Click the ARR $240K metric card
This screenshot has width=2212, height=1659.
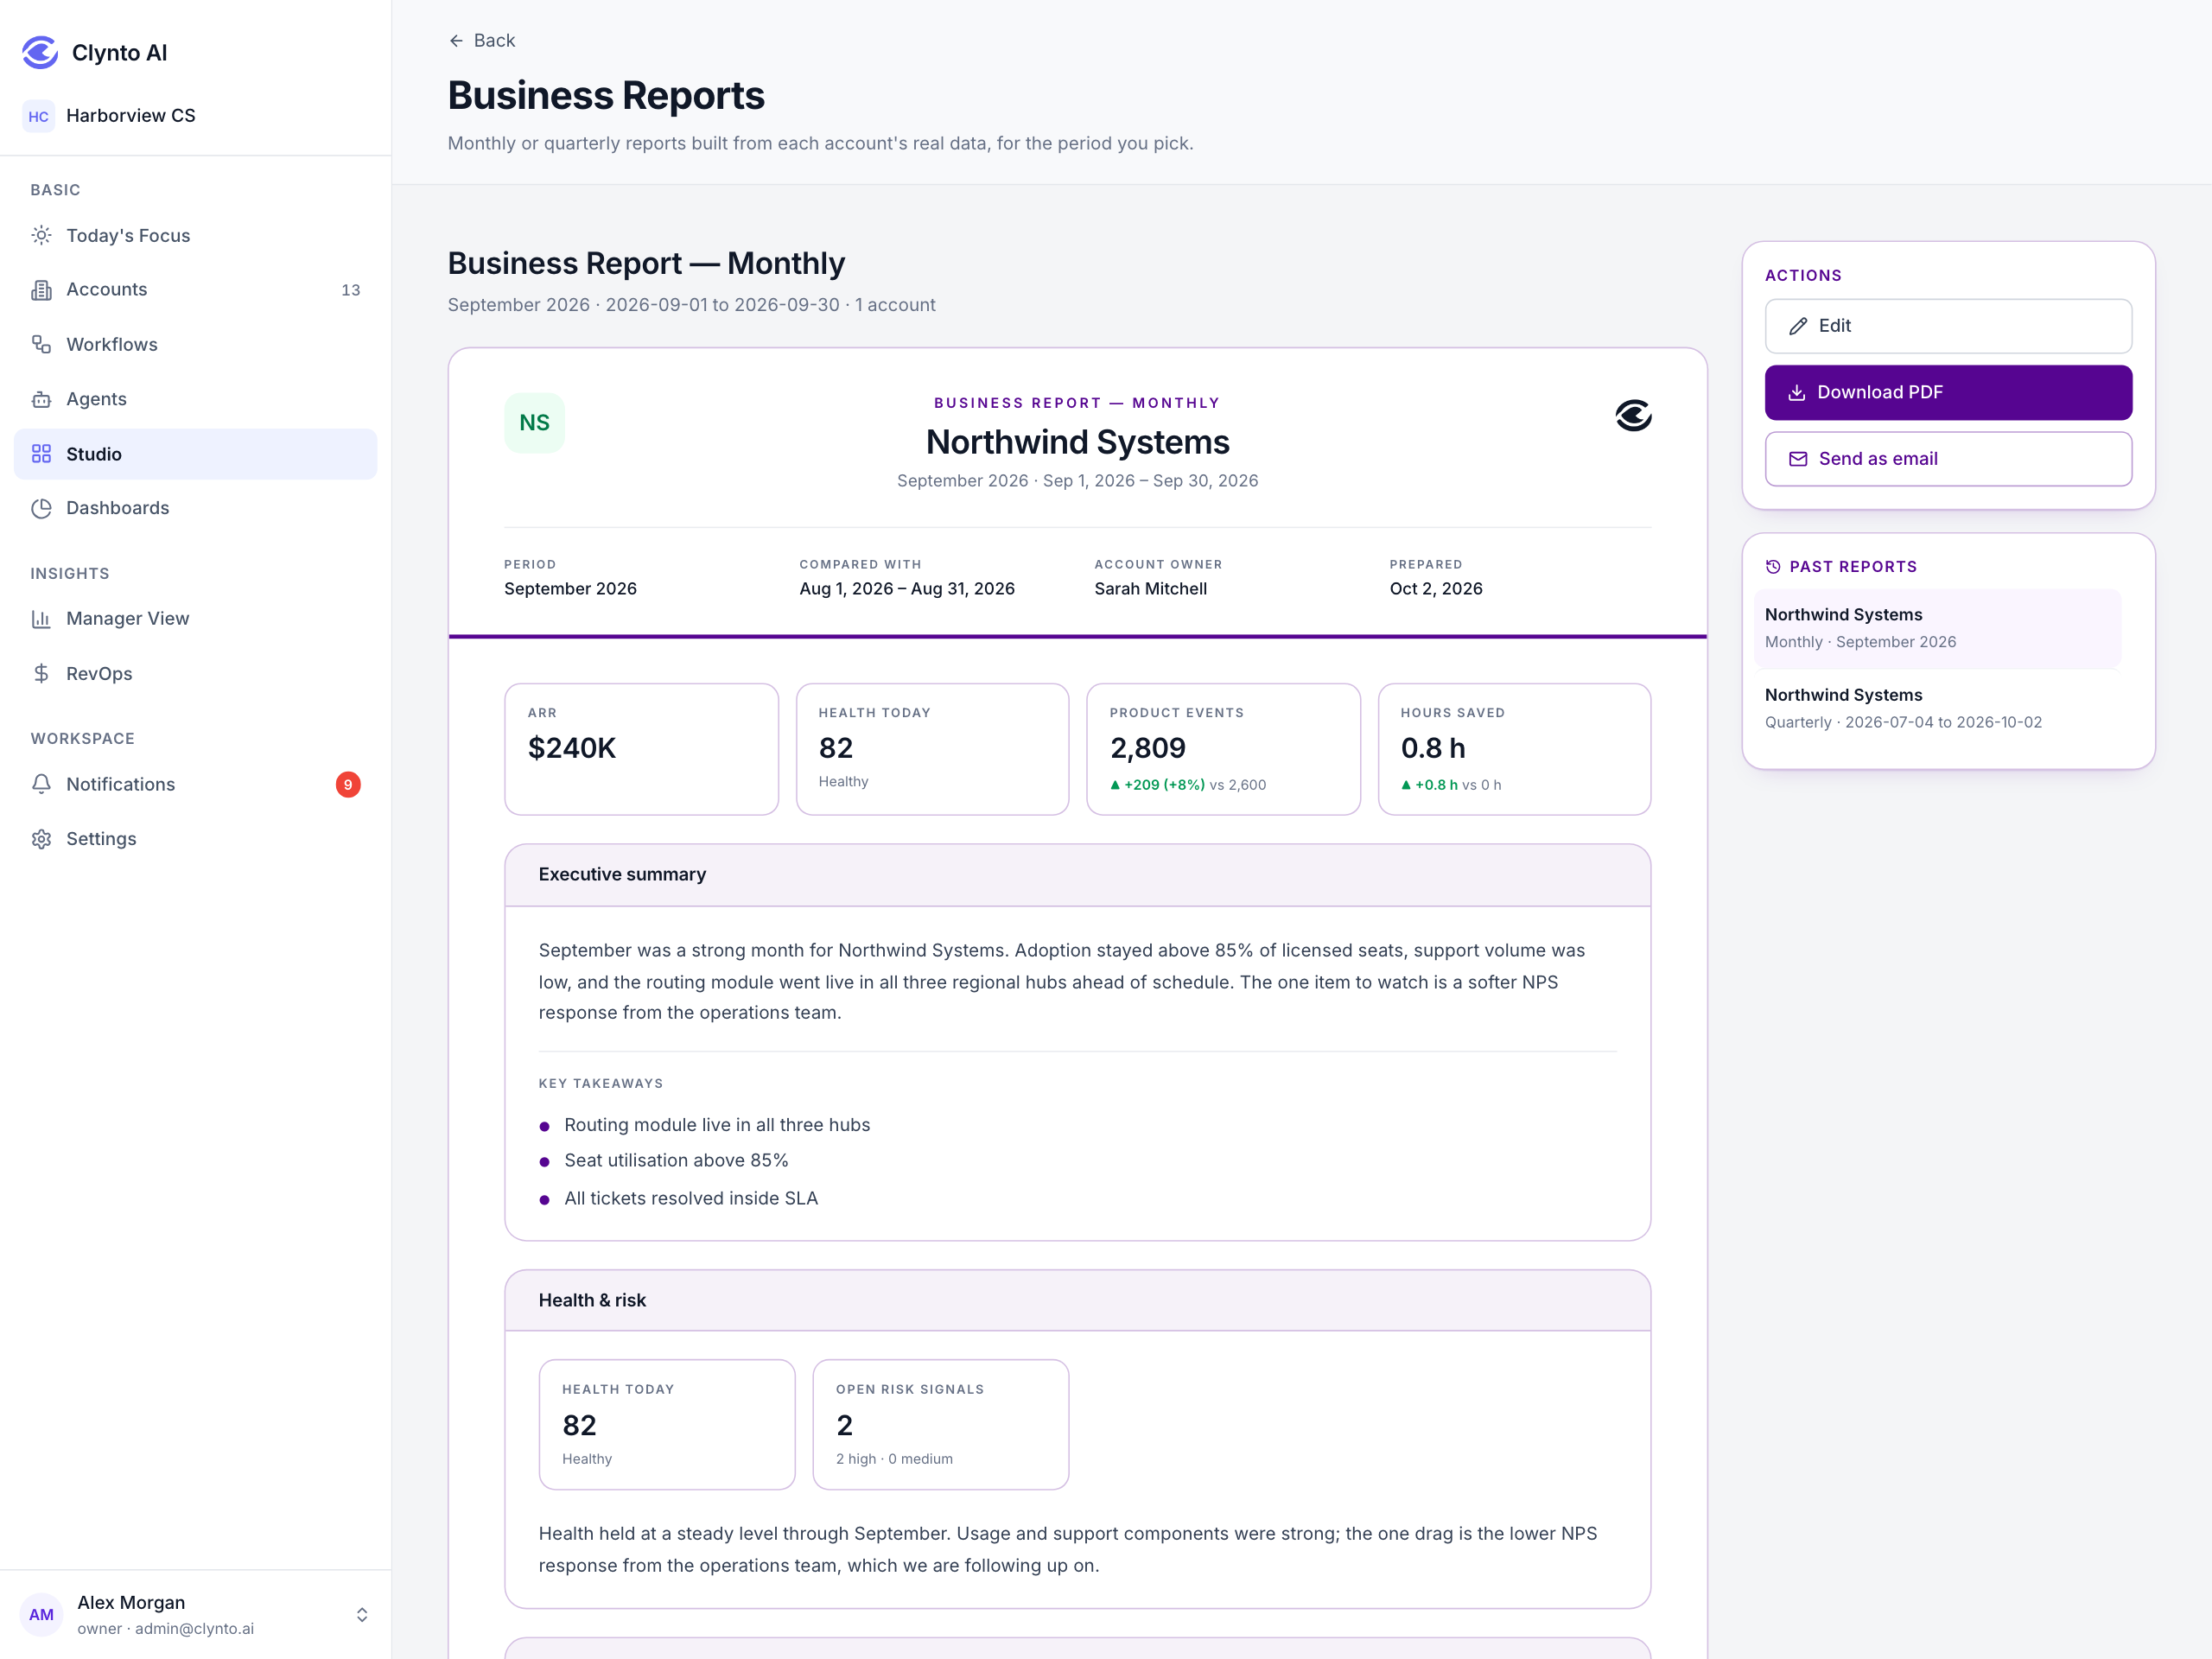click(x=641, y=749)
